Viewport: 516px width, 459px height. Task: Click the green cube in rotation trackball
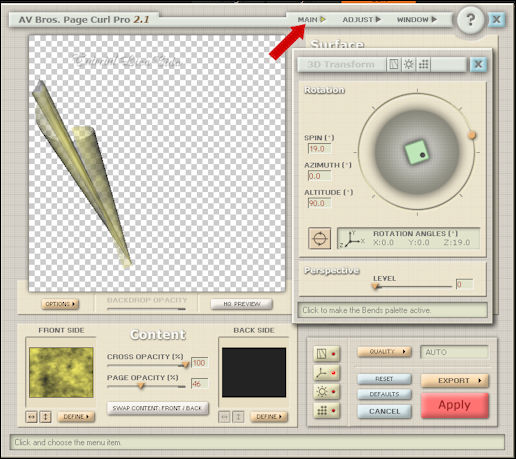pyautogui.click(x=417, y=152)
